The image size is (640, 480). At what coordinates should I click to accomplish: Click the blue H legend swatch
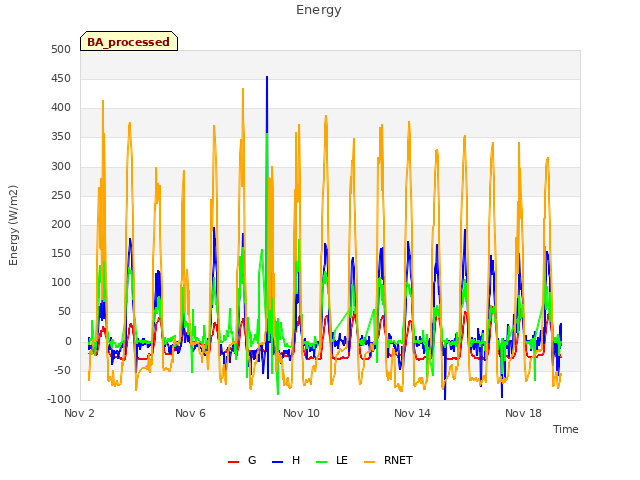pos(277,462)
